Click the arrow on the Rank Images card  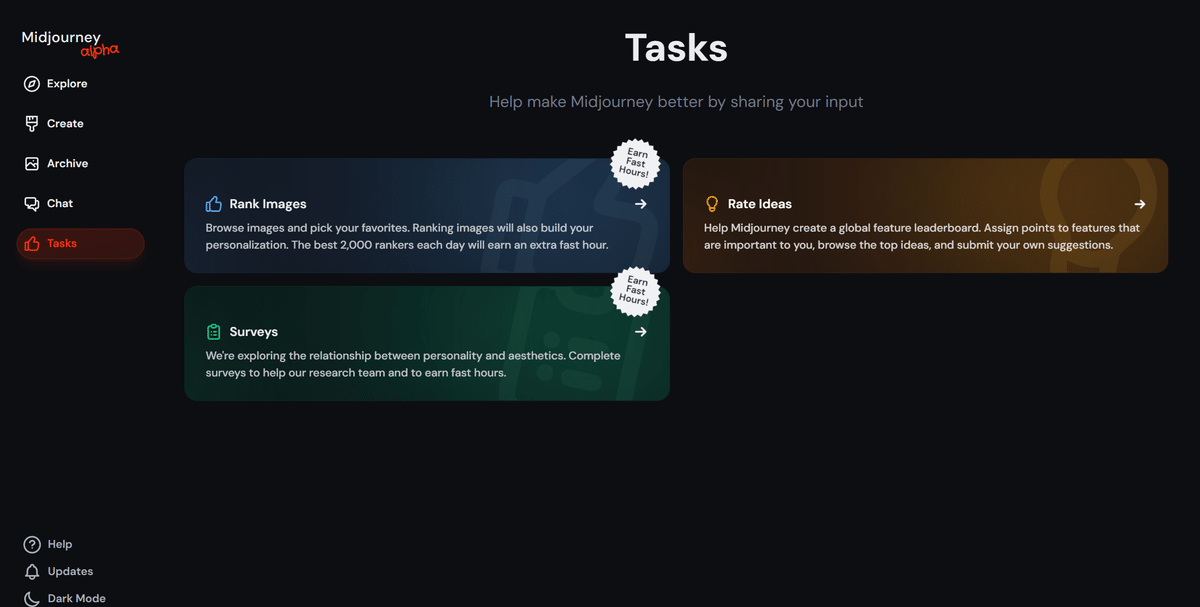point(641,204)
